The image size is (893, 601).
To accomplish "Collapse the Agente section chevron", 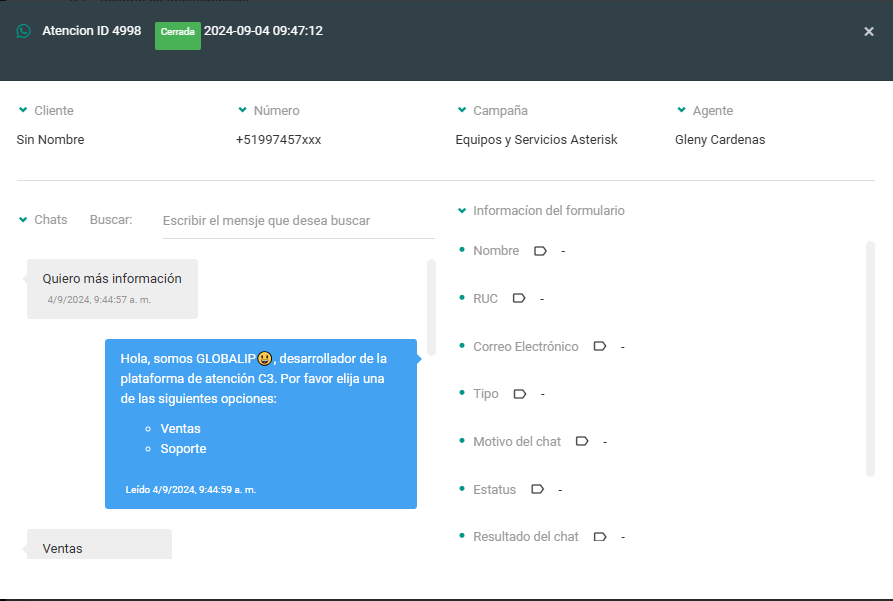I will [681, 110].
